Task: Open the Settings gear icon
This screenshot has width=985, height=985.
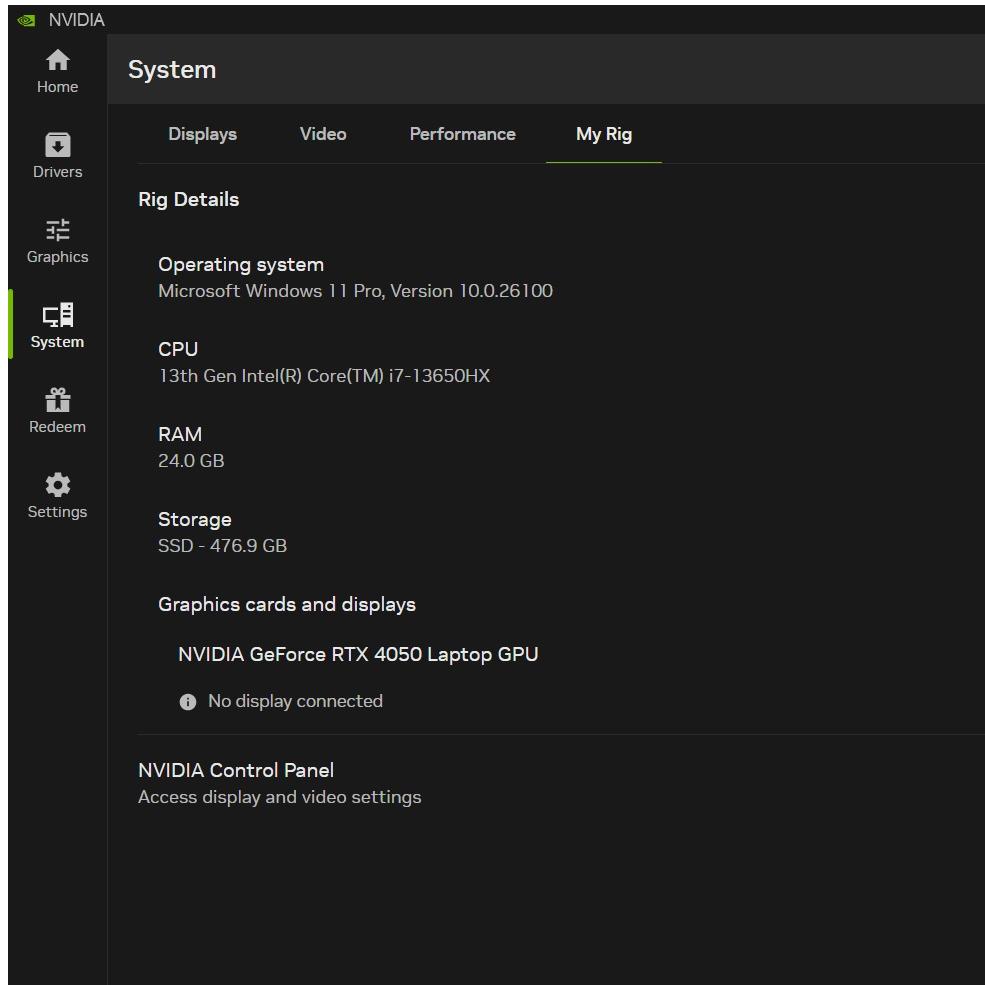Action: [58, 486]
